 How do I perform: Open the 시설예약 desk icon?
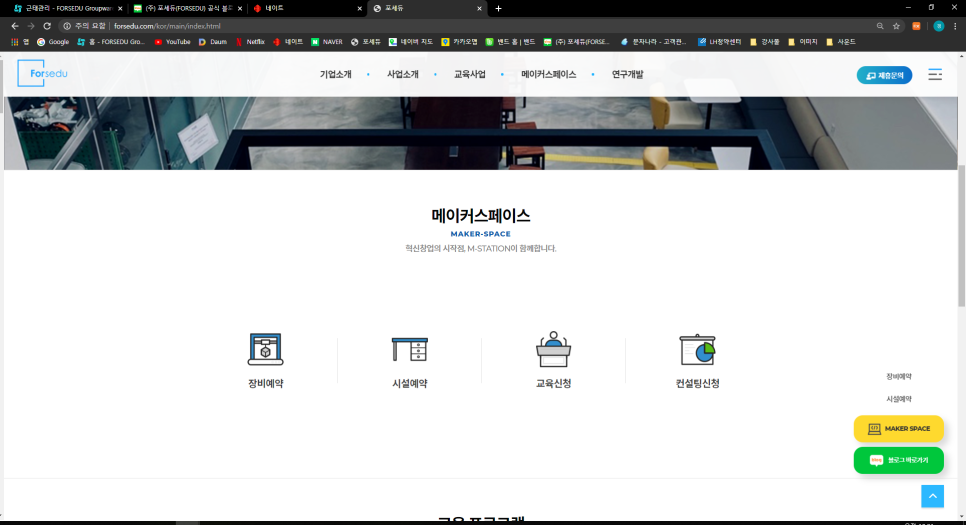[410, 349]
